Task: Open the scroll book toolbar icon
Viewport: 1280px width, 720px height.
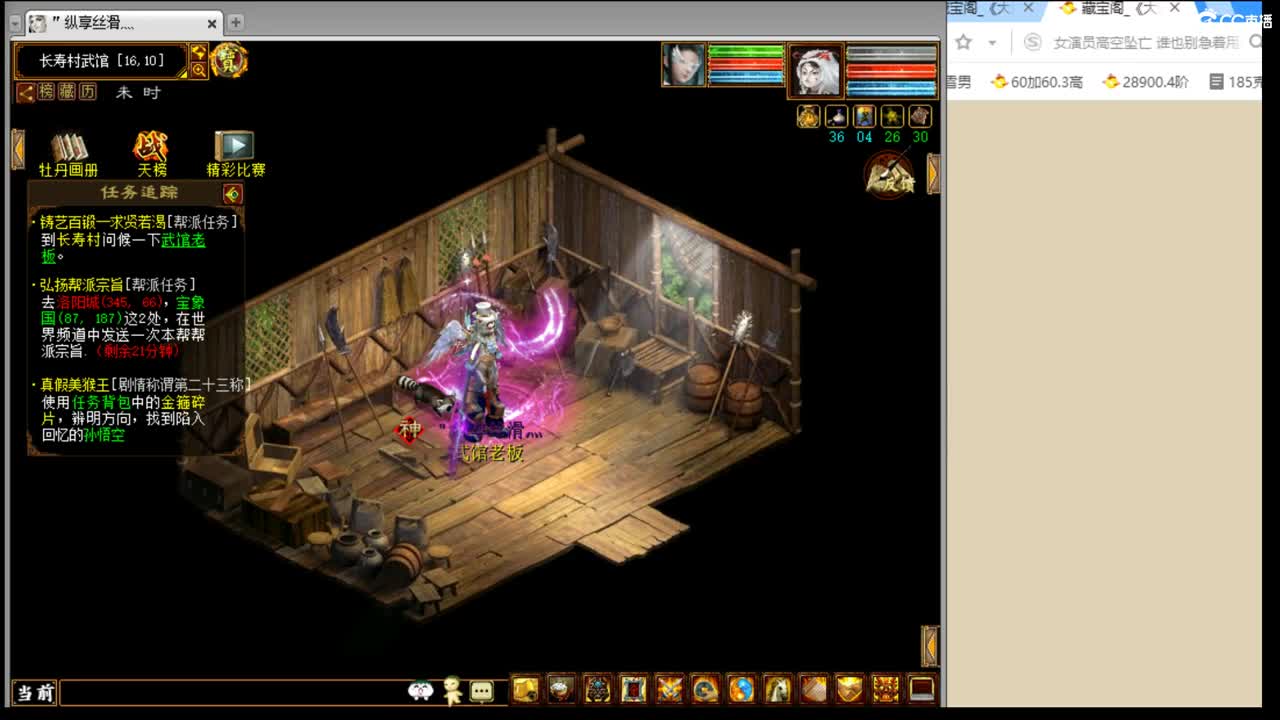Action: 814,689
